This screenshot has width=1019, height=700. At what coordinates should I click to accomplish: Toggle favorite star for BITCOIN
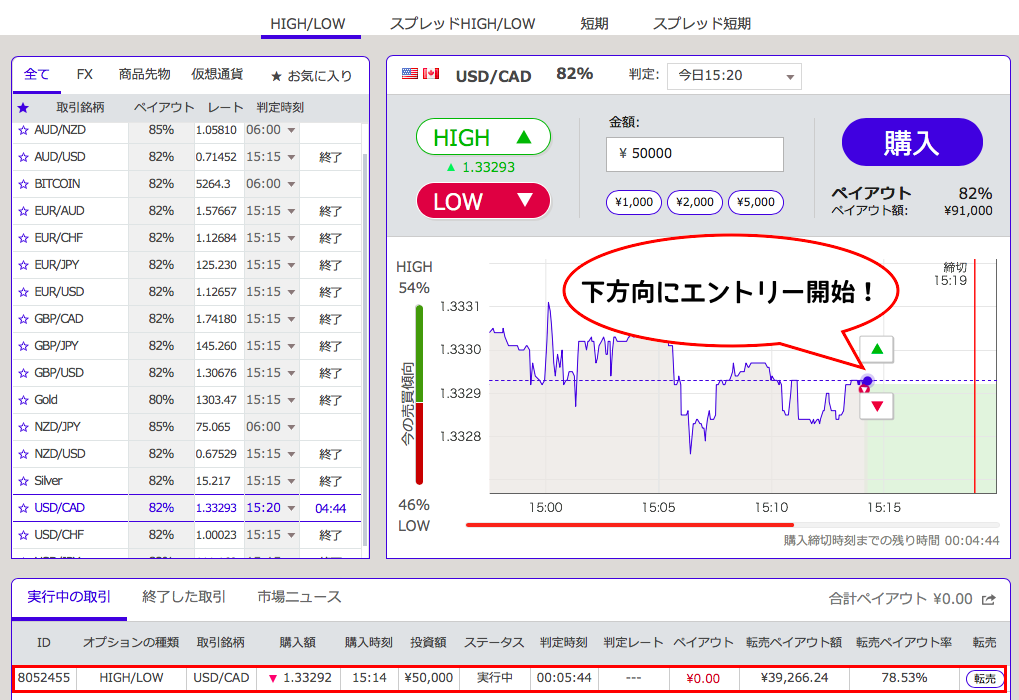(24, 184)
